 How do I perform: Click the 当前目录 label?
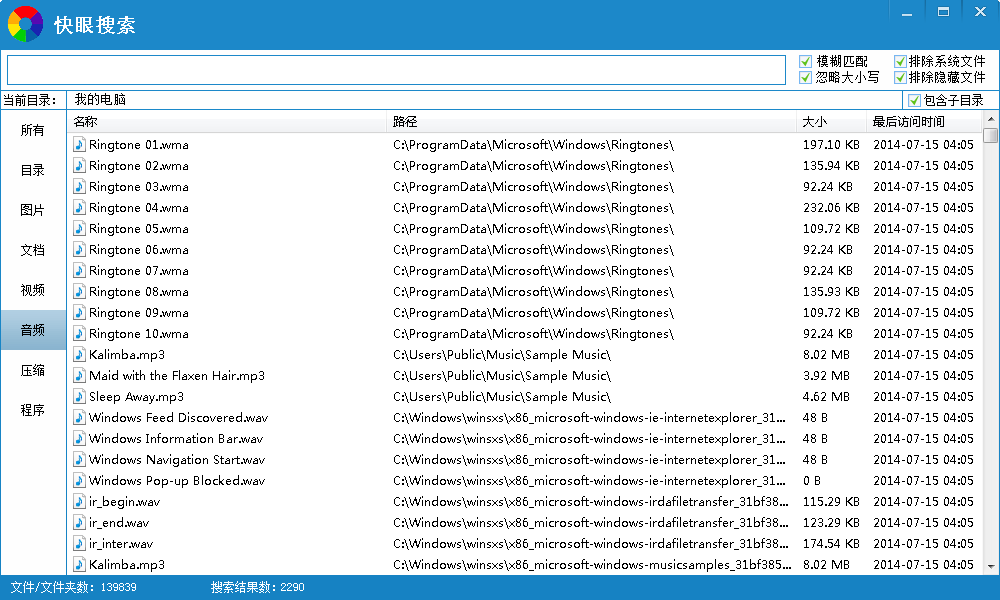pos(29,100)
